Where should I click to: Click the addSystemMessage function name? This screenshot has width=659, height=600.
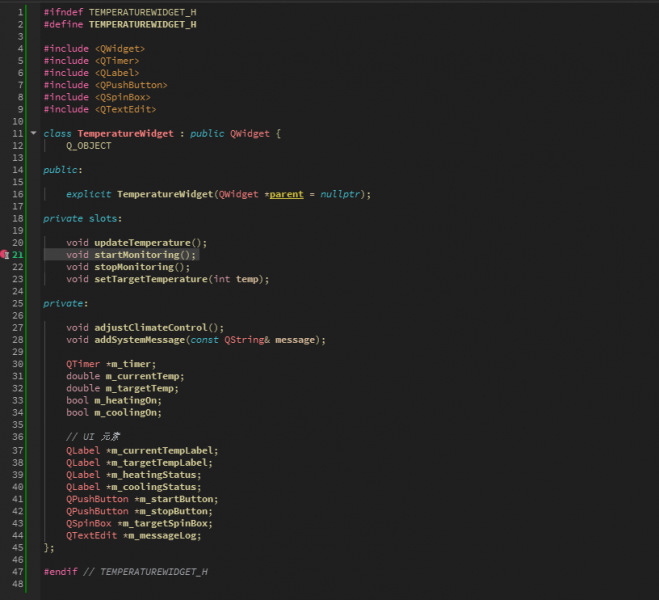click(140, 340)
